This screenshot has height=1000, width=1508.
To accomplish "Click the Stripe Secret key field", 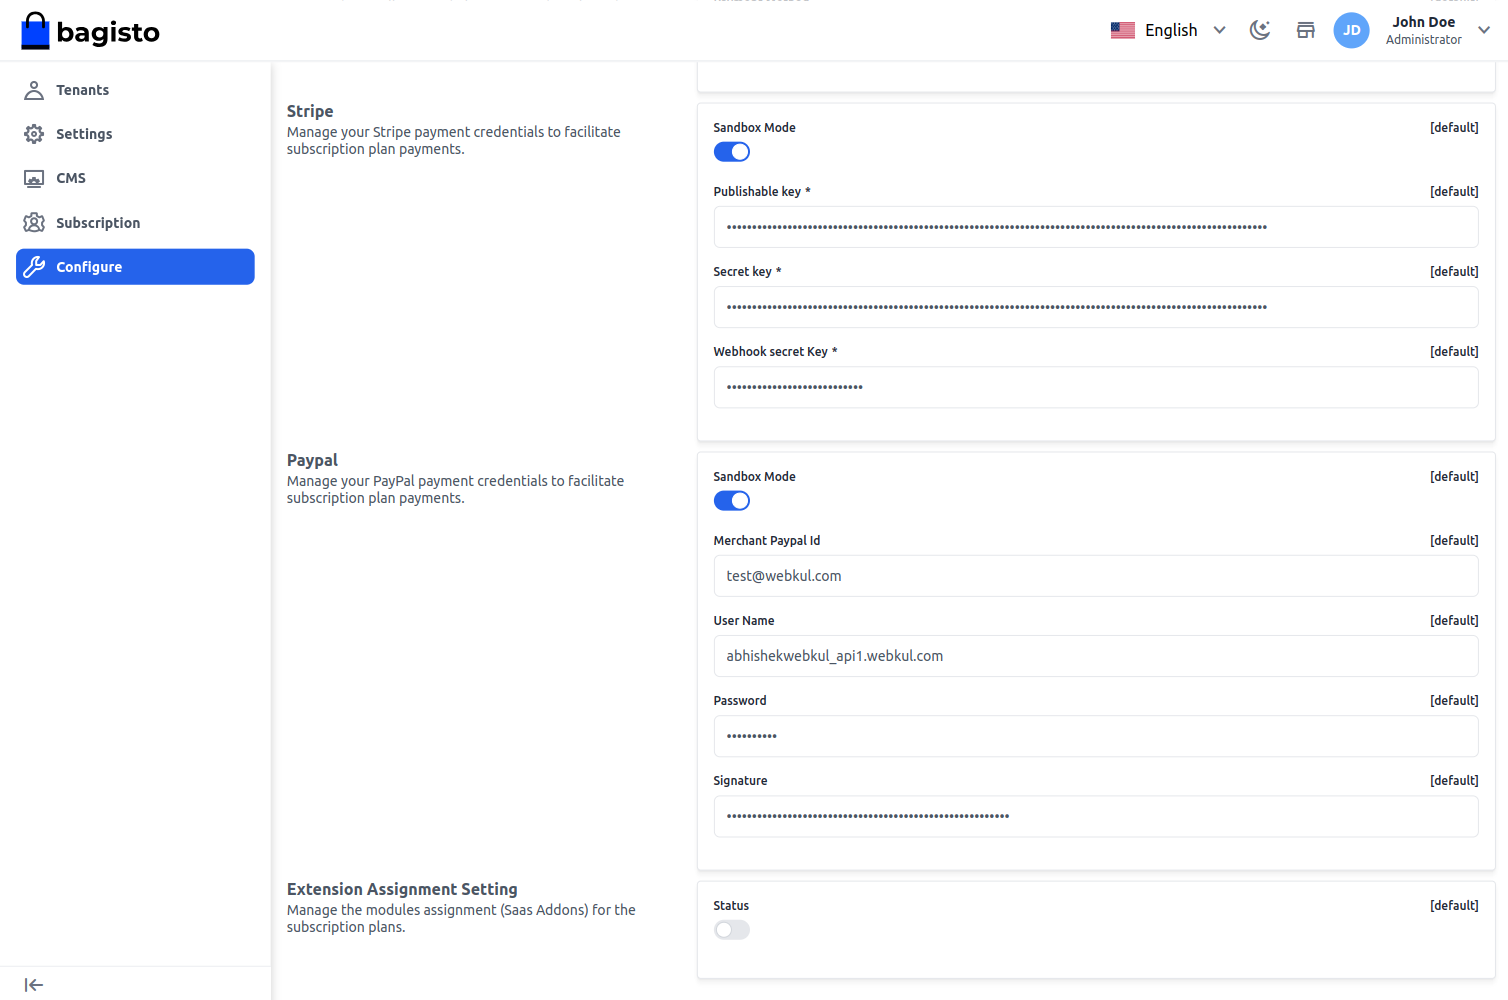I will pyautogui.click(x=1096, y=307).
